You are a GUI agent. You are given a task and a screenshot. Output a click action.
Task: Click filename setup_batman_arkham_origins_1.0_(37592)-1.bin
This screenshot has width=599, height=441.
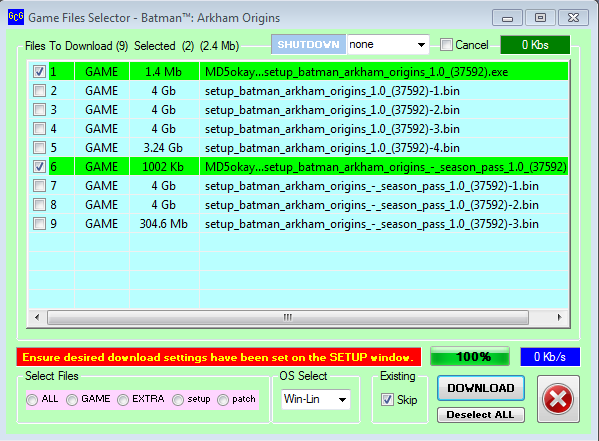coord(332,91)
